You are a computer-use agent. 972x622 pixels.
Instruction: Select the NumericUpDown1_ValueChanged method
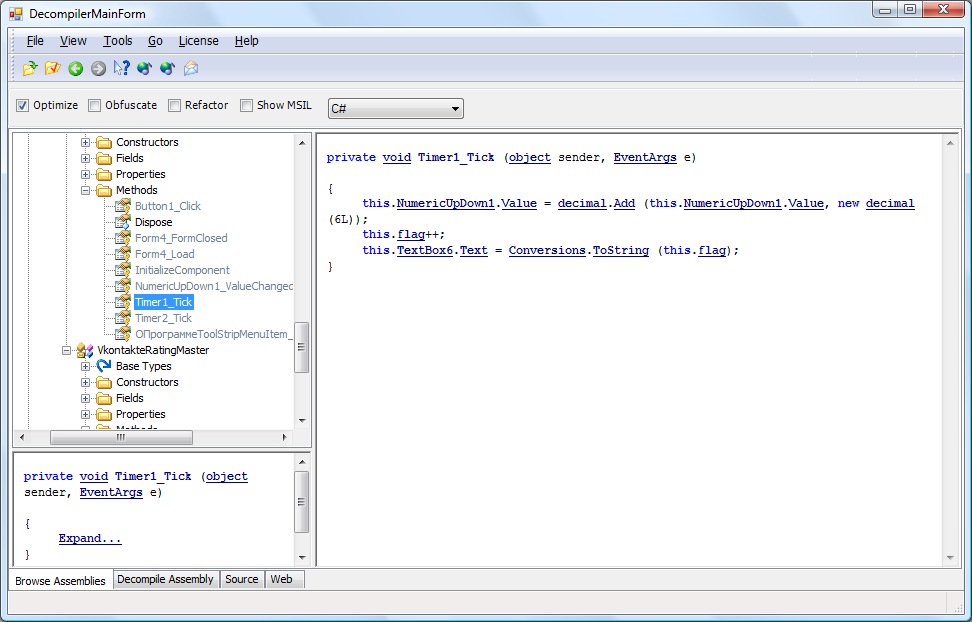214,286
